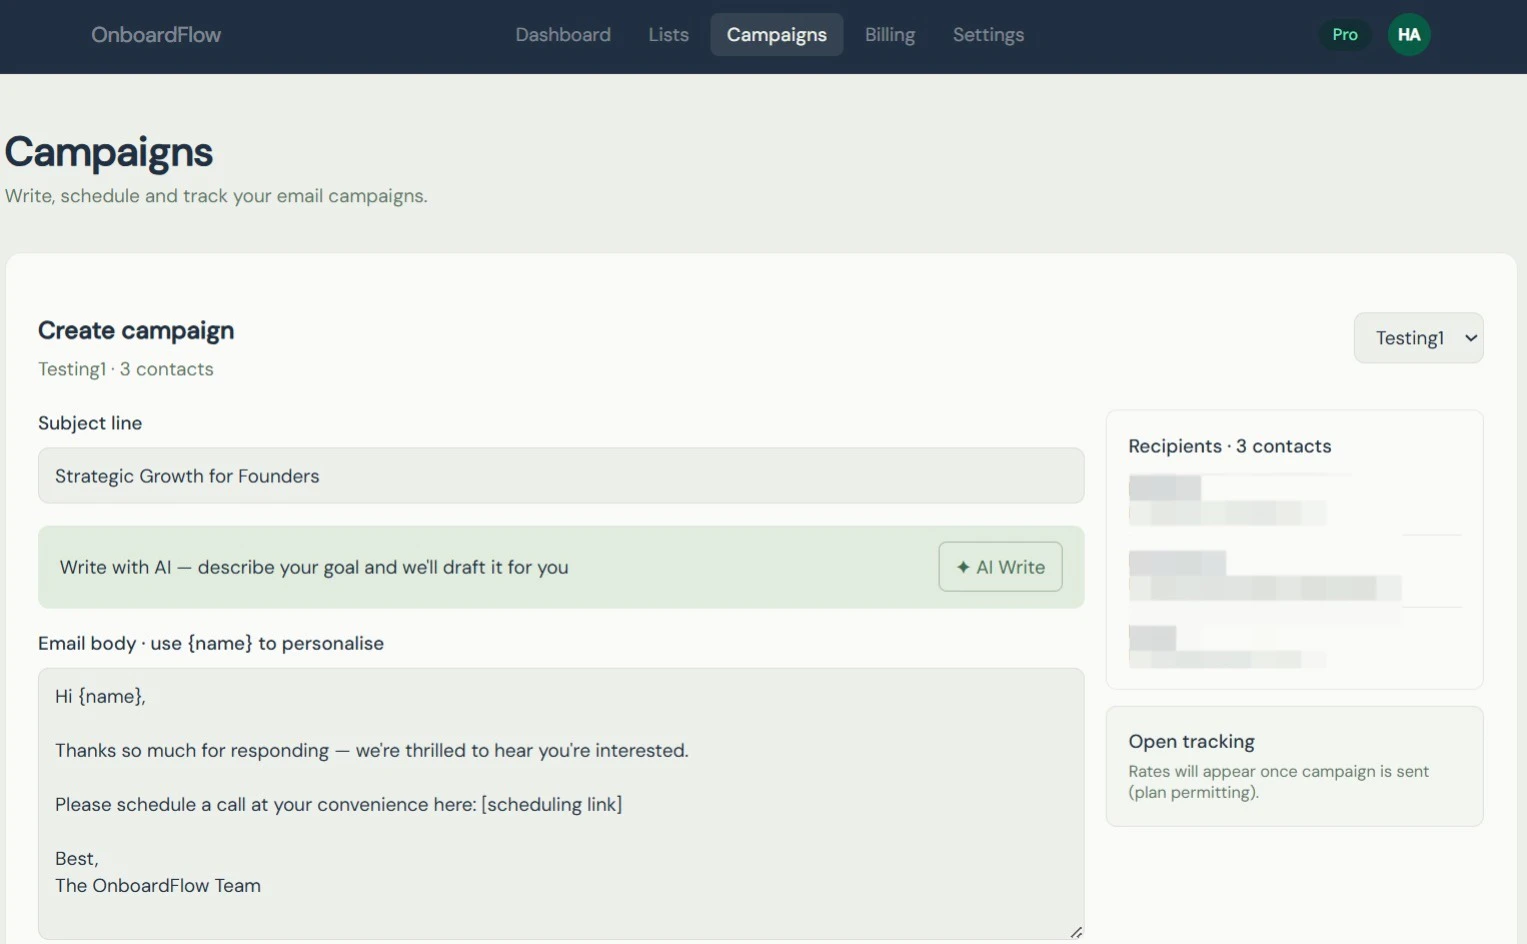
Task: Click the sparkle icon in AI Write
Action: click(x=963, y=567)
